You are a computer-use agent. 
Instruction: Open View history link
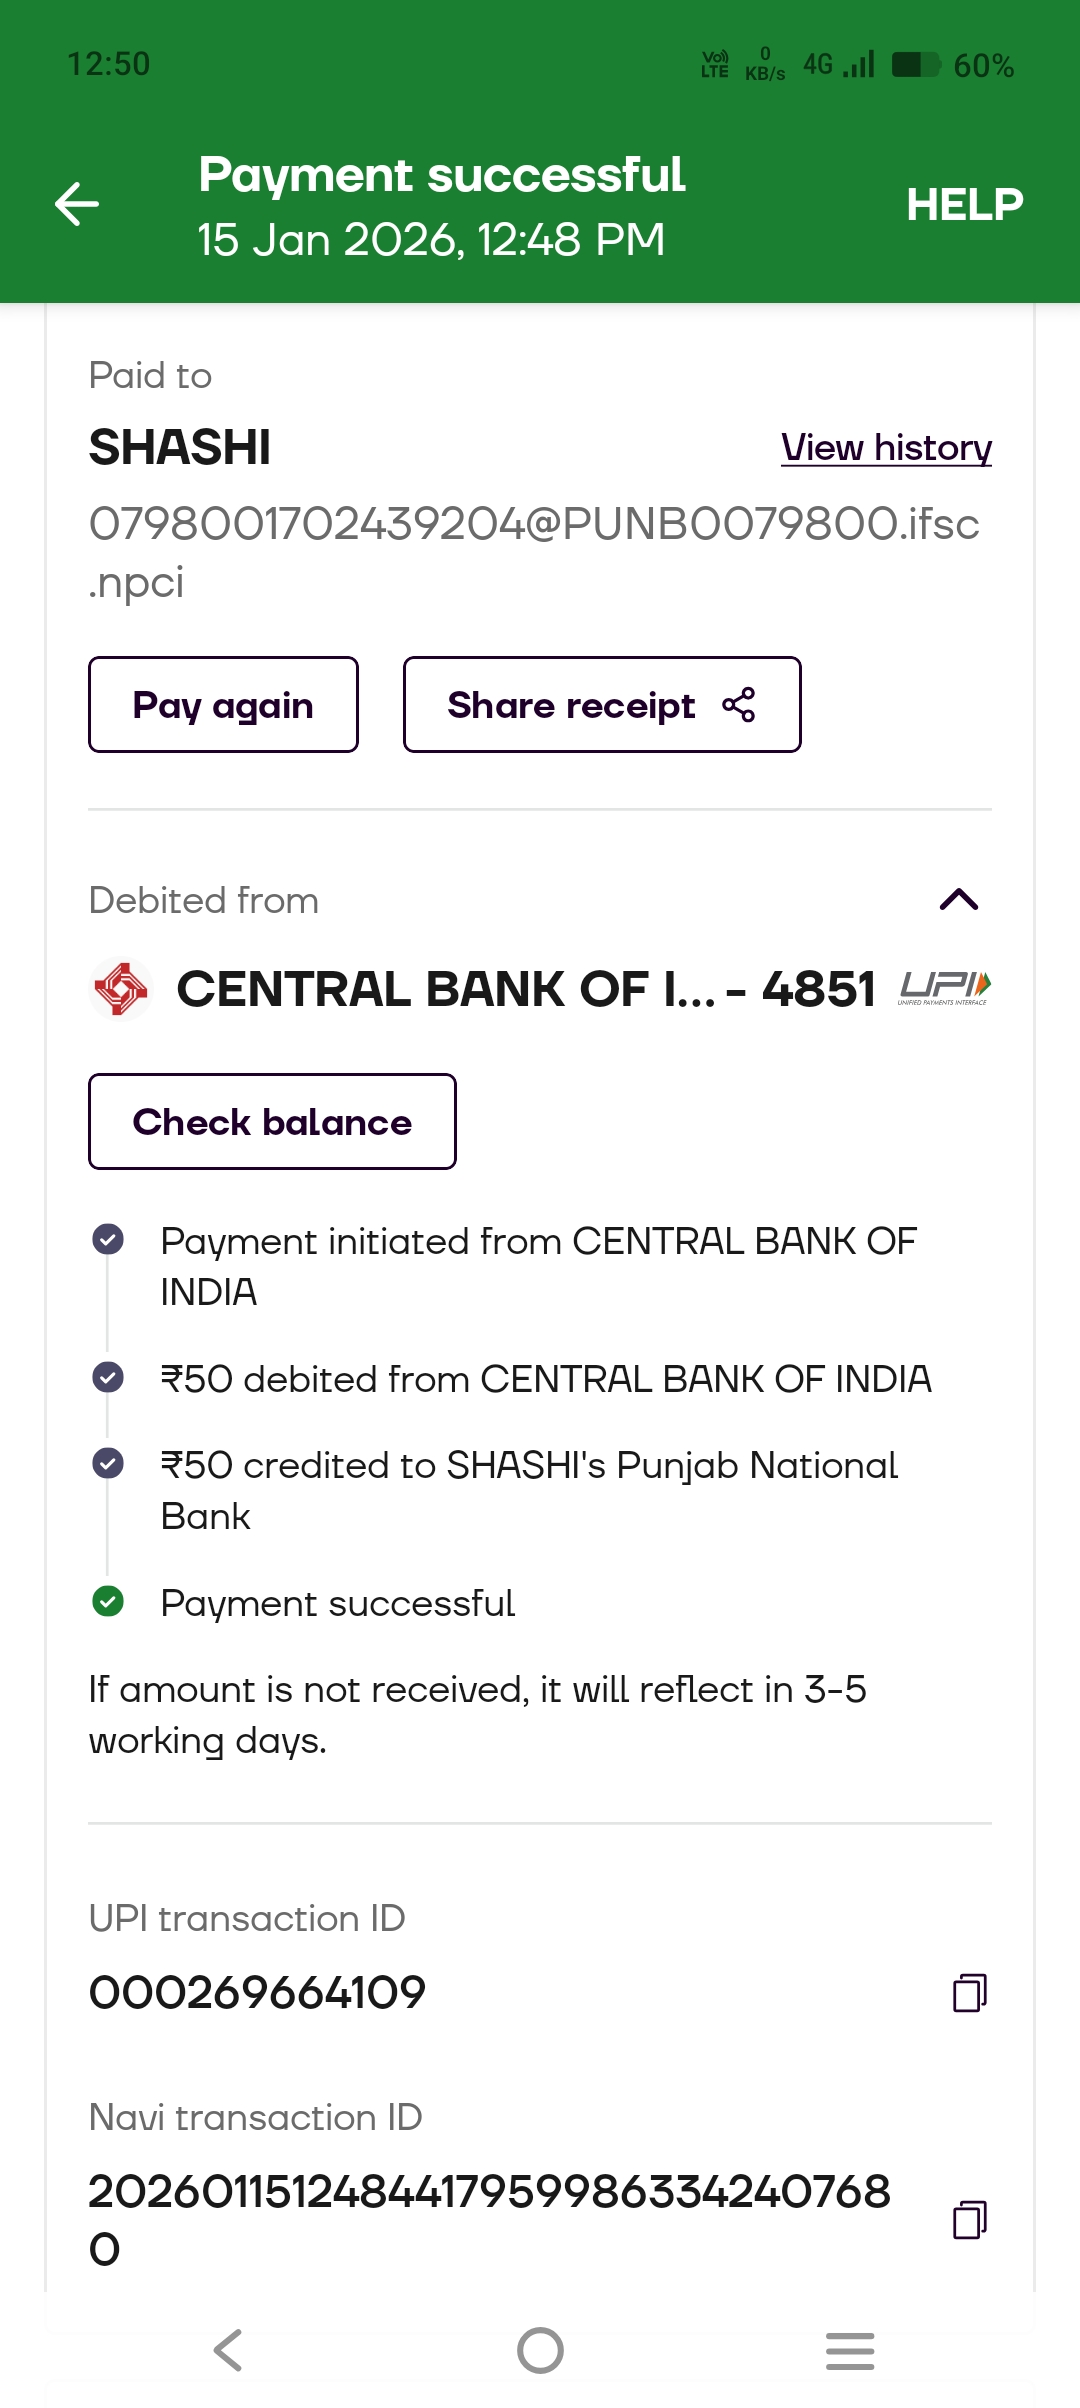[886, 447]
